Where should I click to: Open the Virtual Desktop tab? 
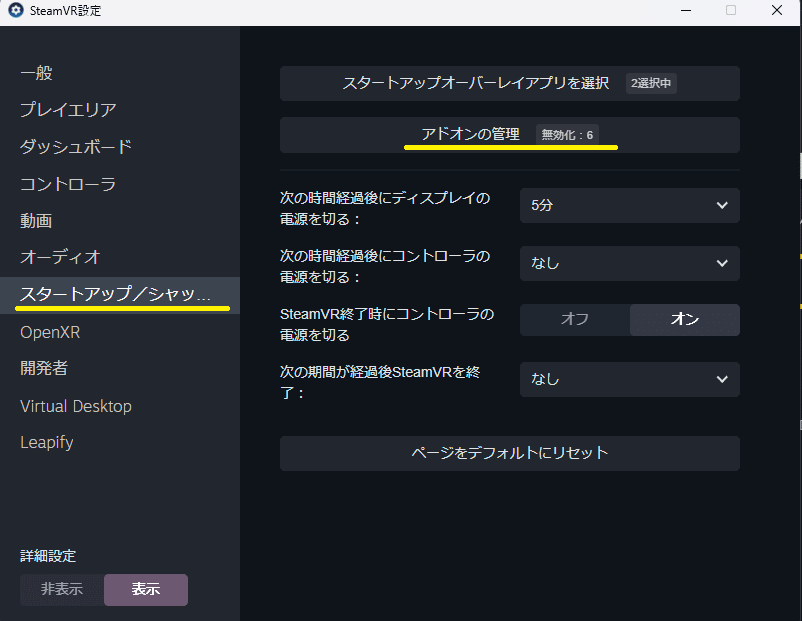[x=76, y=406]
